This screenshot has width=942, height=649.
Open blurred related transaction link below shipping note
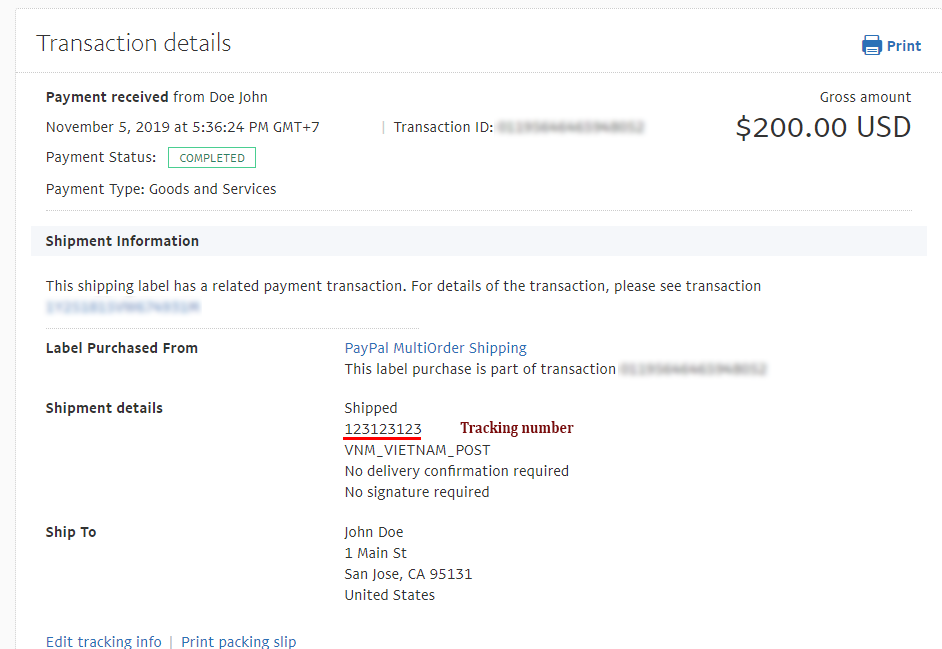123,307
